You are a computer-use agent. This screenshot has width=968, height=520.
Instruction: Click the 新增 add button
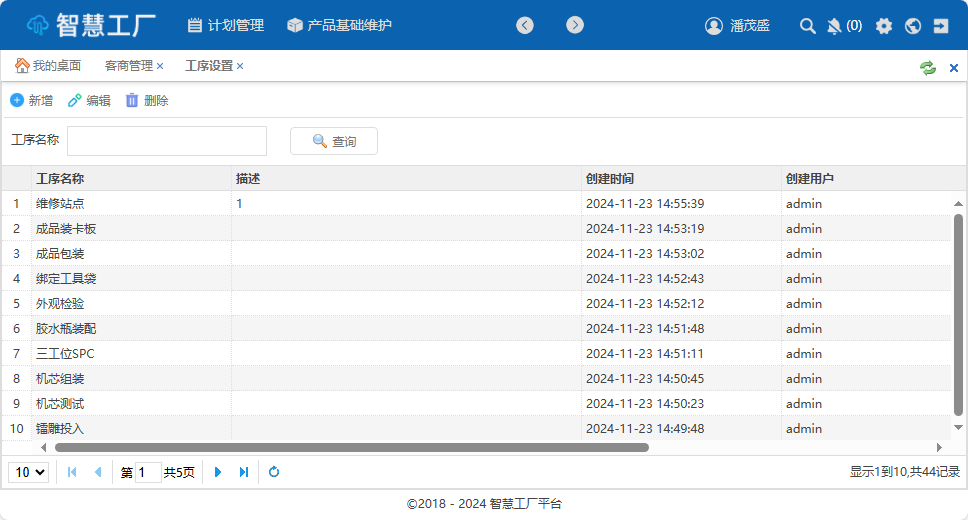31,100
